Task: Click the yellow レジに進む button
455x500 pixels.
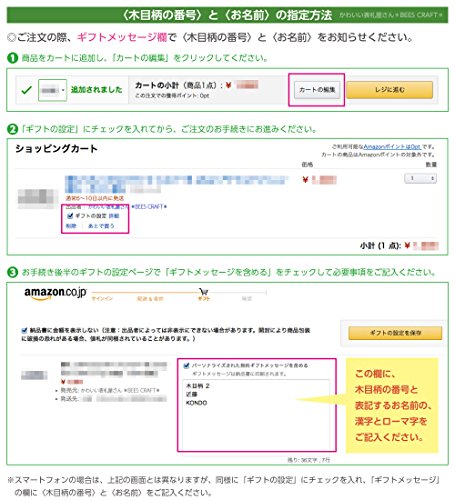Action: pos(390,90)
